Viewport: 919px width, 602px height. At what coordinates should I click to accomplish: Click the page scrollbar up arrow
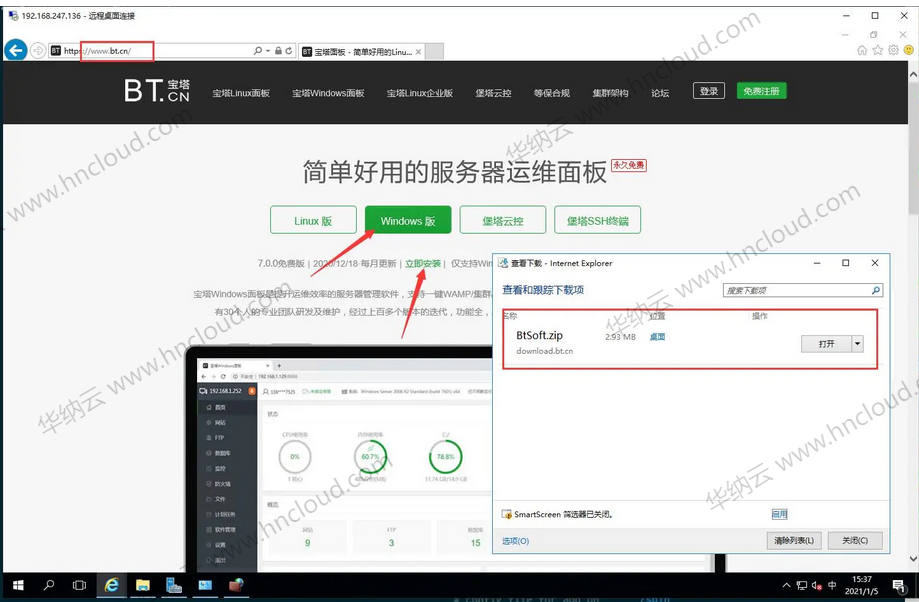(x=913, y=75)
